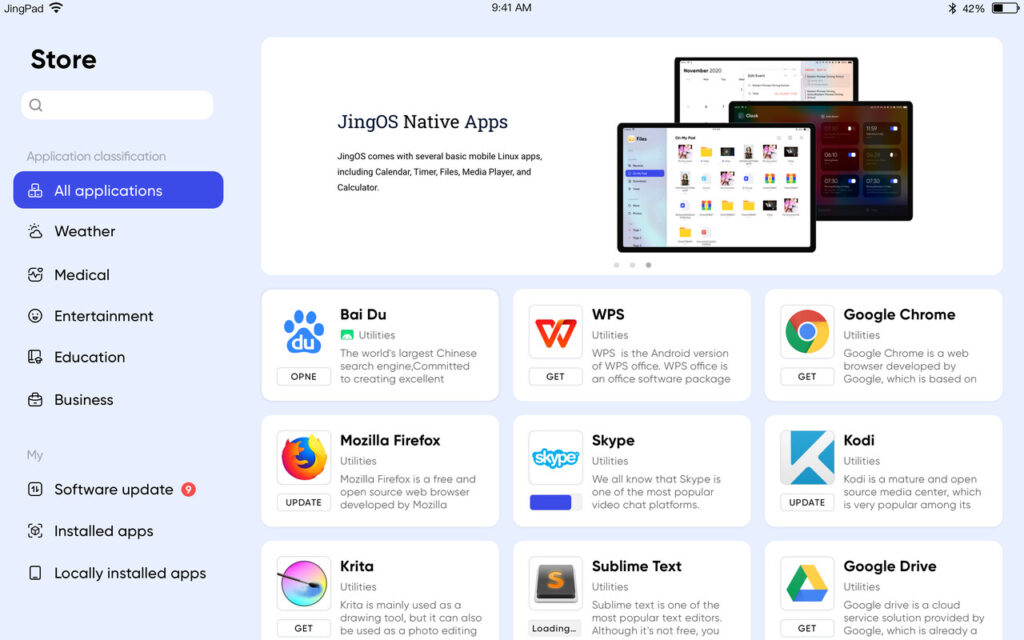Click the JingOS Native Apps headline

click(x=423, y=122)
